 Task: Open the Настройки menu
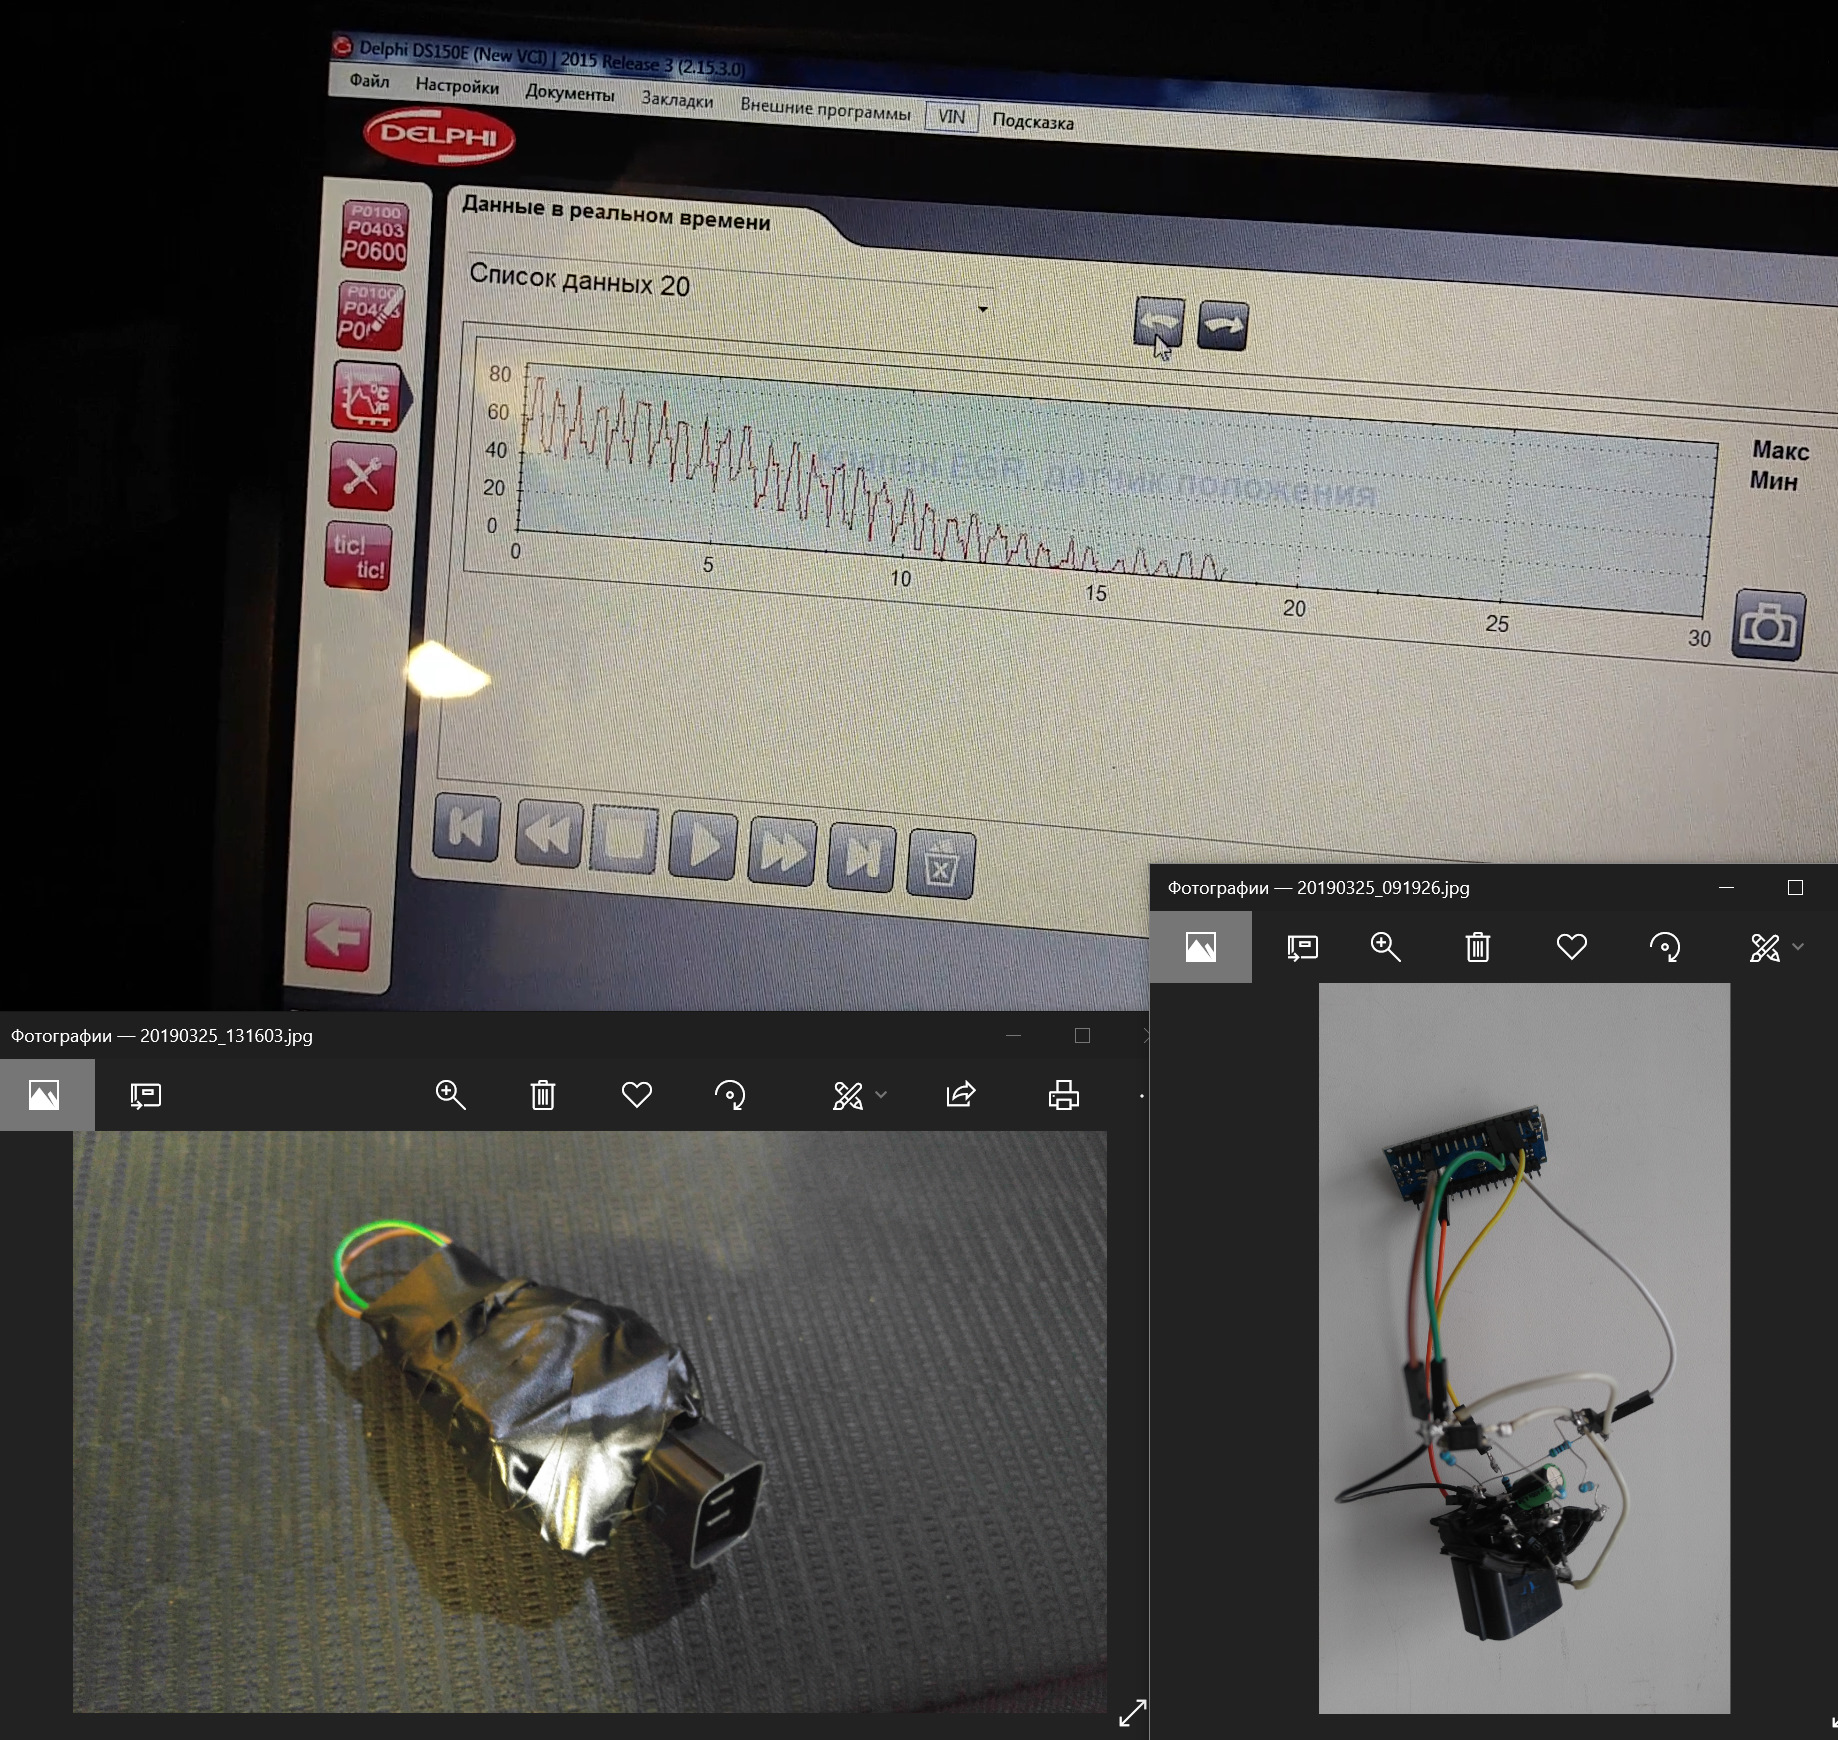coord(457,86)
